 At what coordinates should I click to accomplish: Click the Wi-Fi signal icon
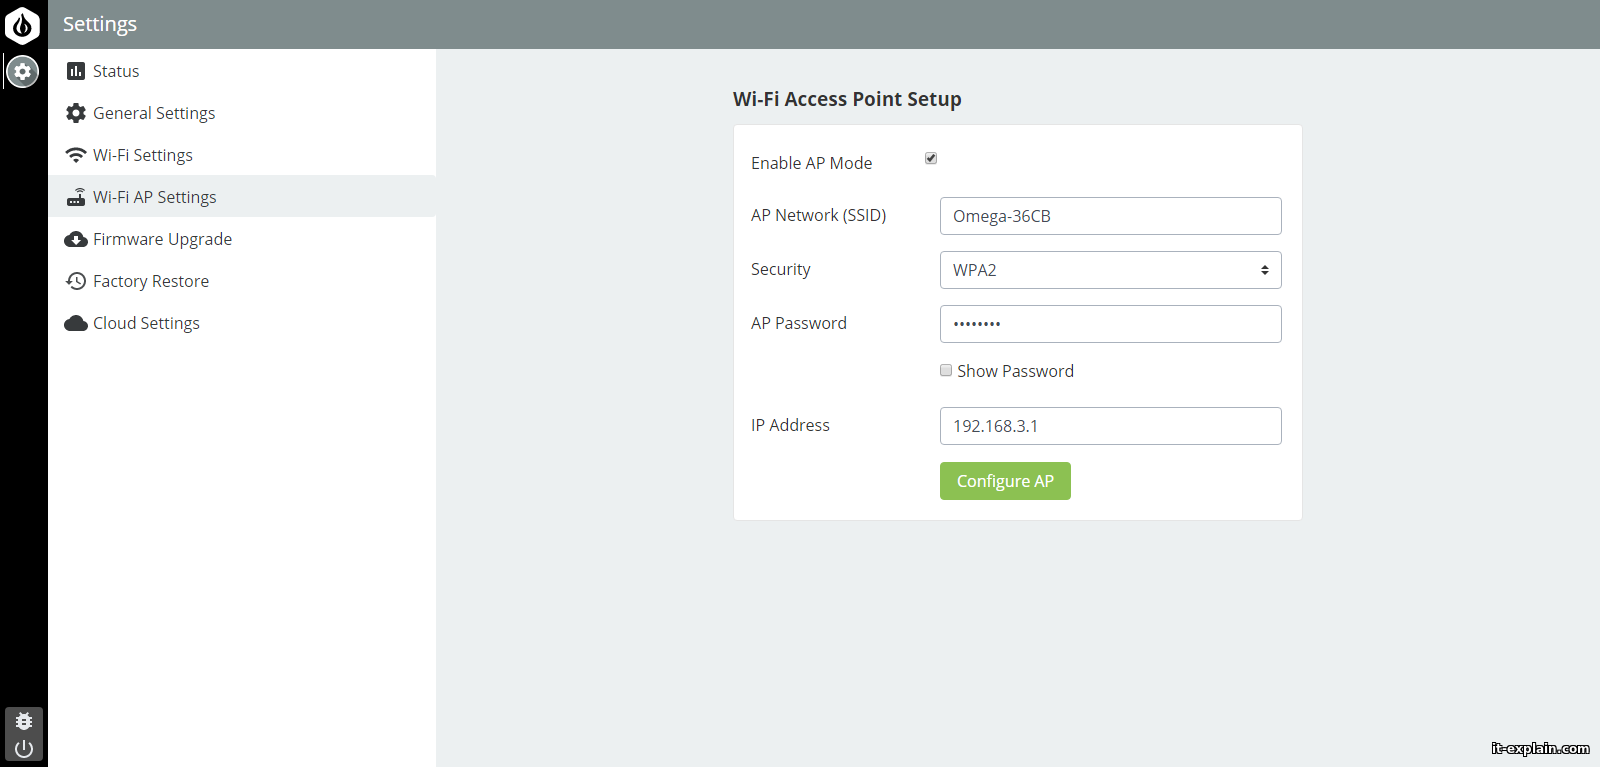tap(76, 155)
